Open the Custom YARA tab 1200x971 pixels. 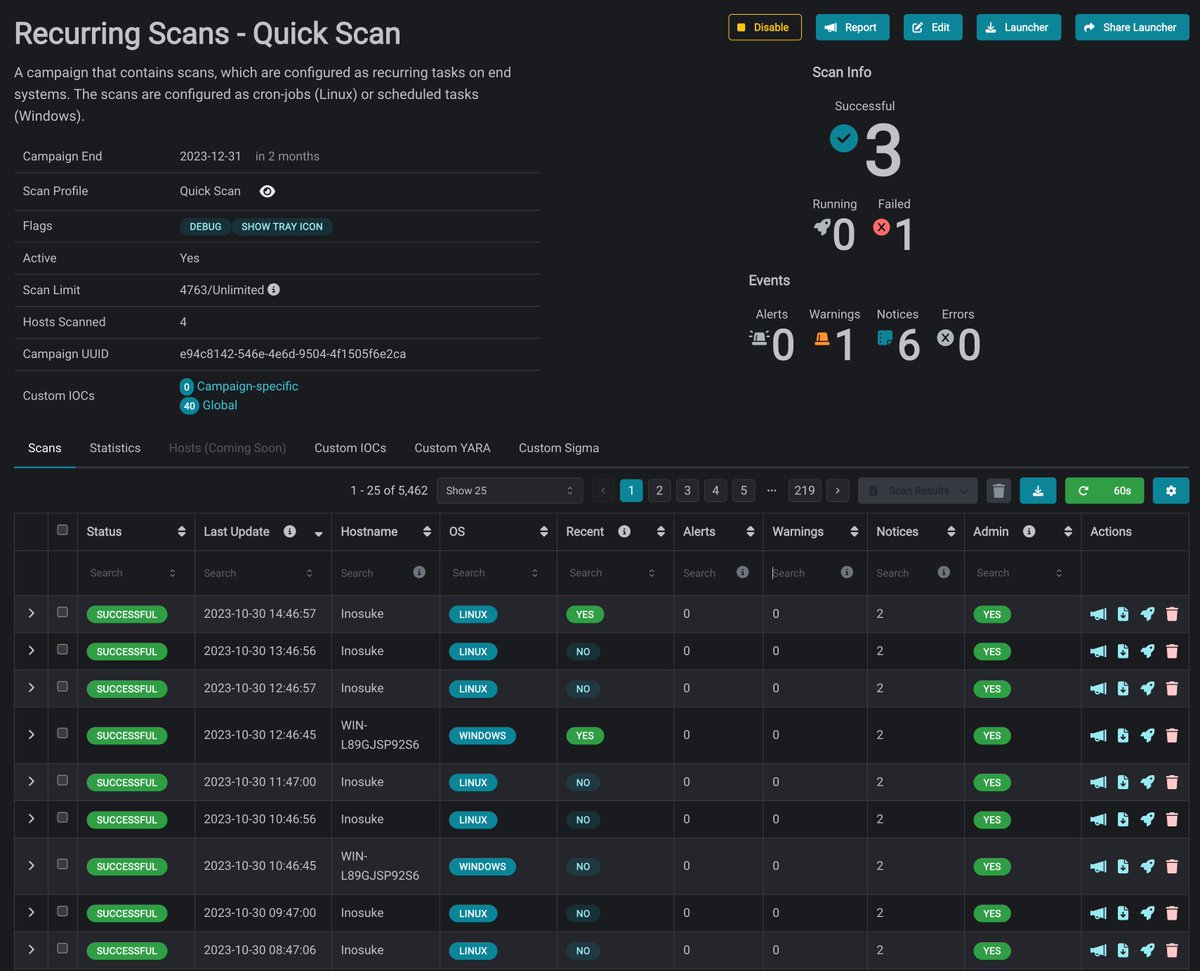coord(452,448)
